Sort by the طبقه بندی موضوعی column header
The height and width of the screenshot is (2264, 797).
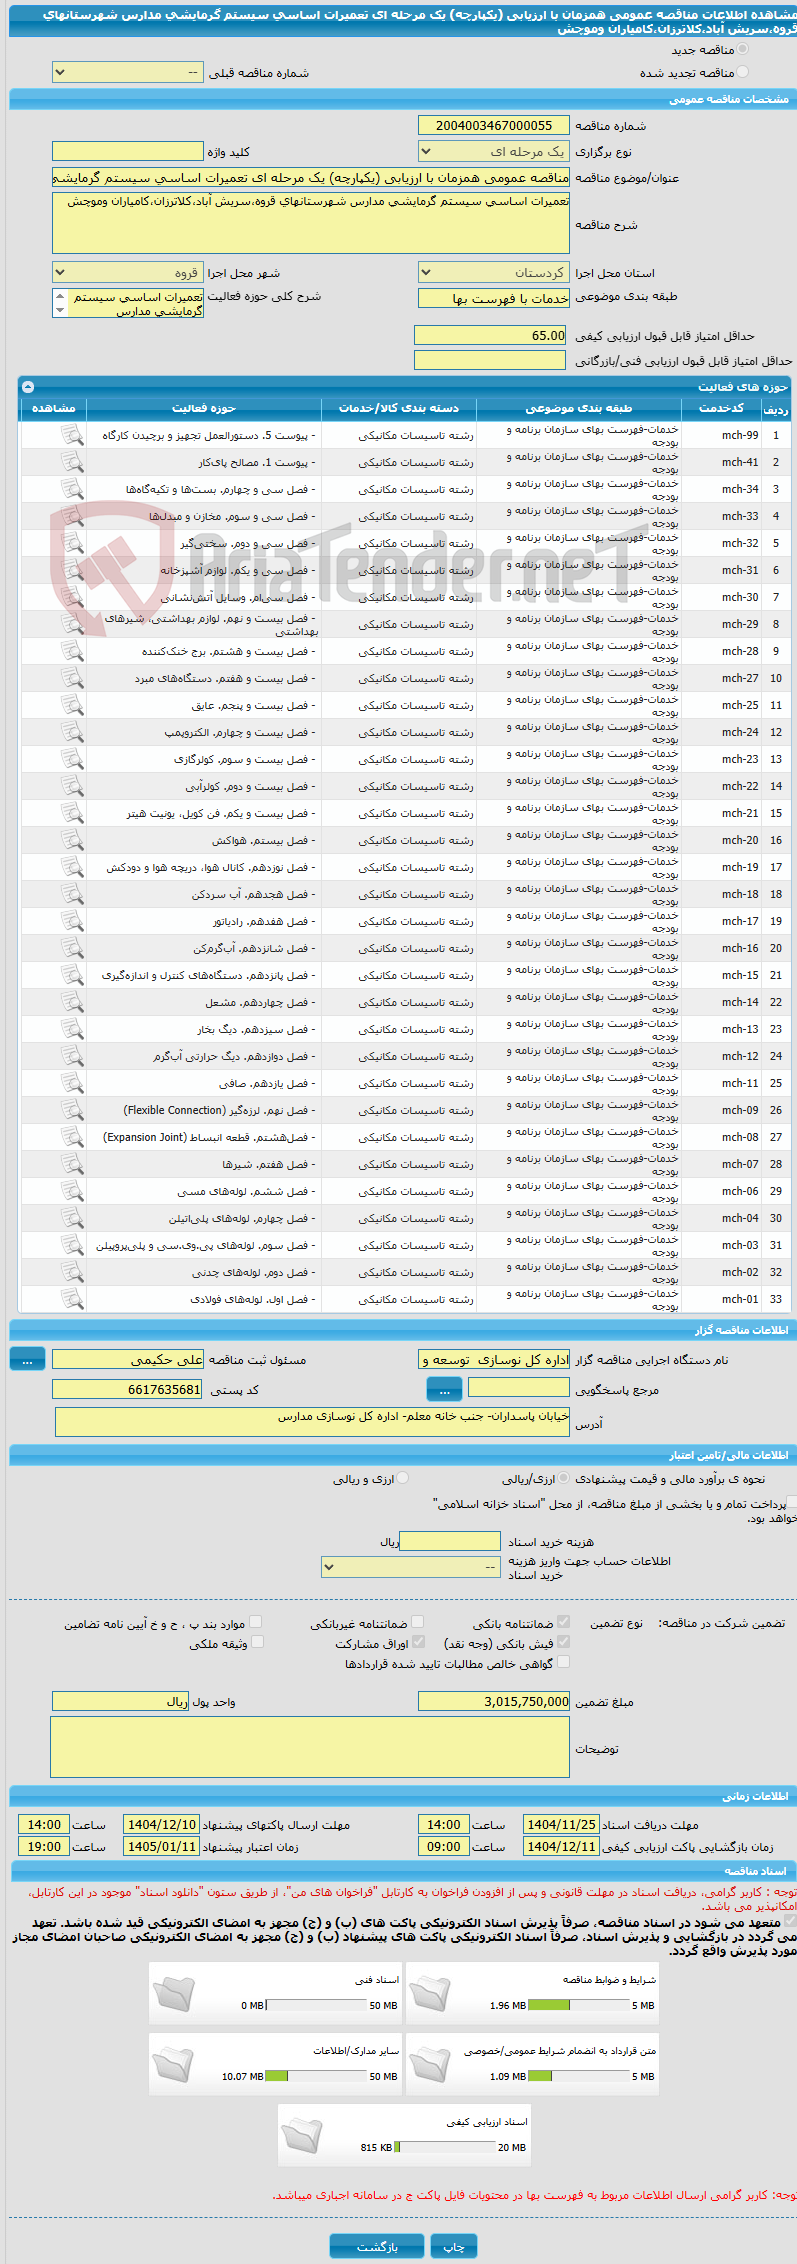579,408
